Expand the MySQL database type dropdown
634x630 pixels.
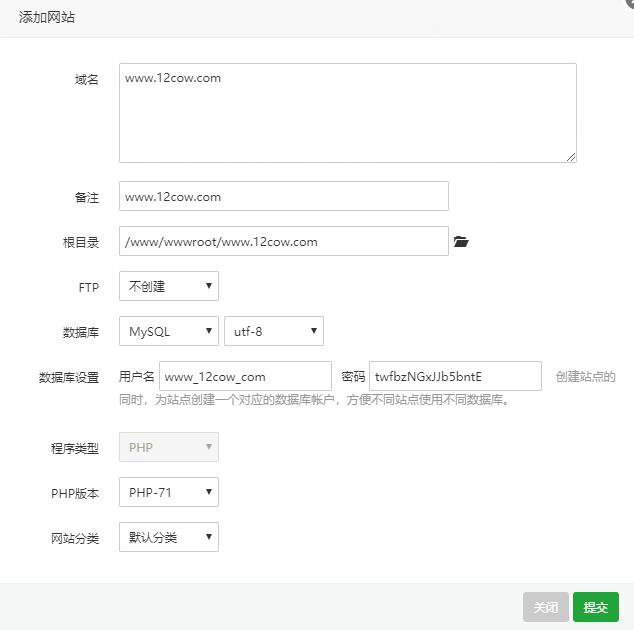point(168,331)
